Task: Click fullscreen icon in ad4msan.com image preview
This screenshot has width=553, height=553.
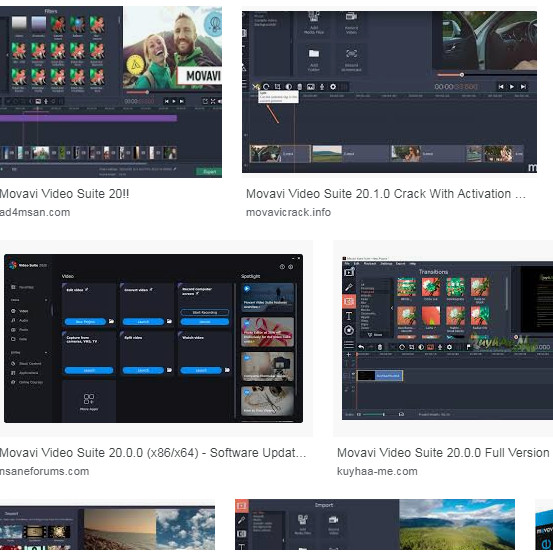Action: tap(213, 102)
